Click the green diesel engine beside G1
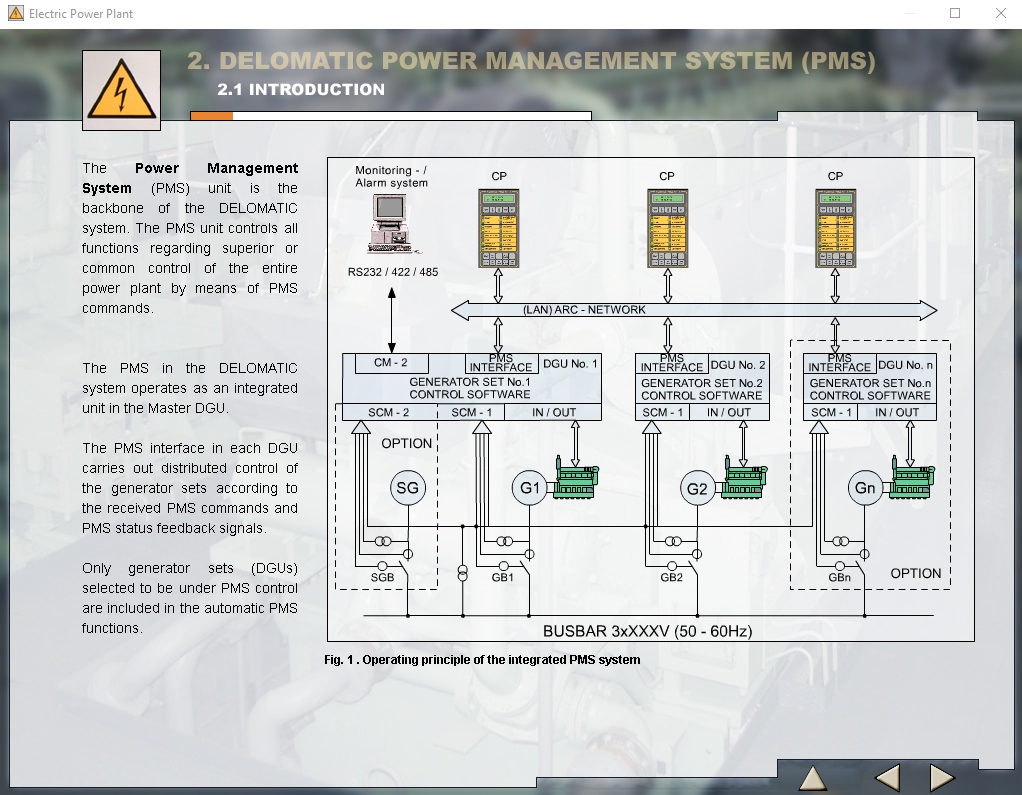The image size is (1022, 795). [x=576, y=479]
